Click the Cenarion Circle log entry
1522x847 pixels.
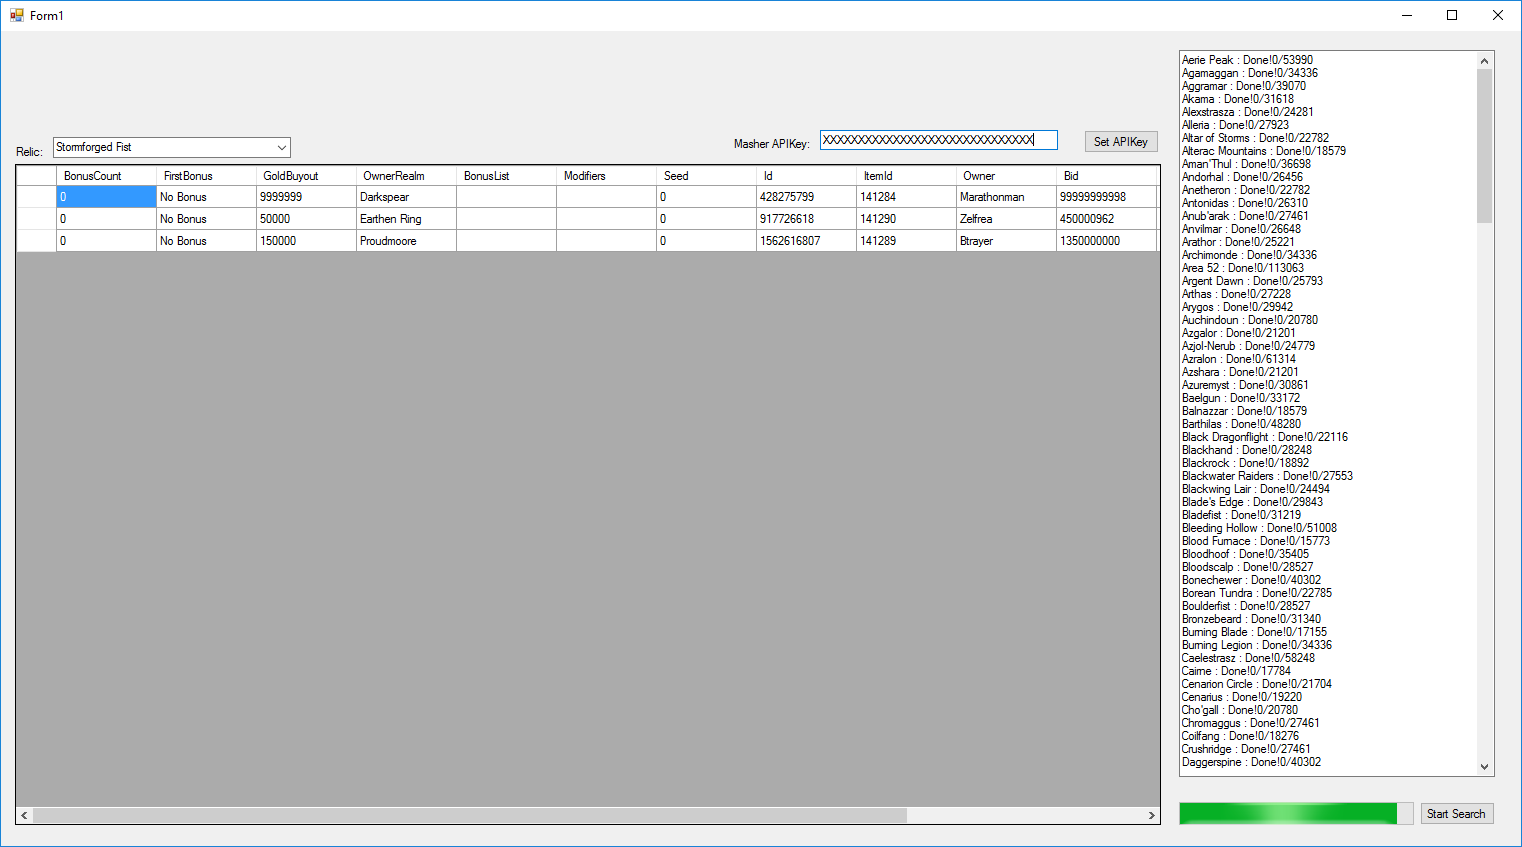pos(1256,684)
